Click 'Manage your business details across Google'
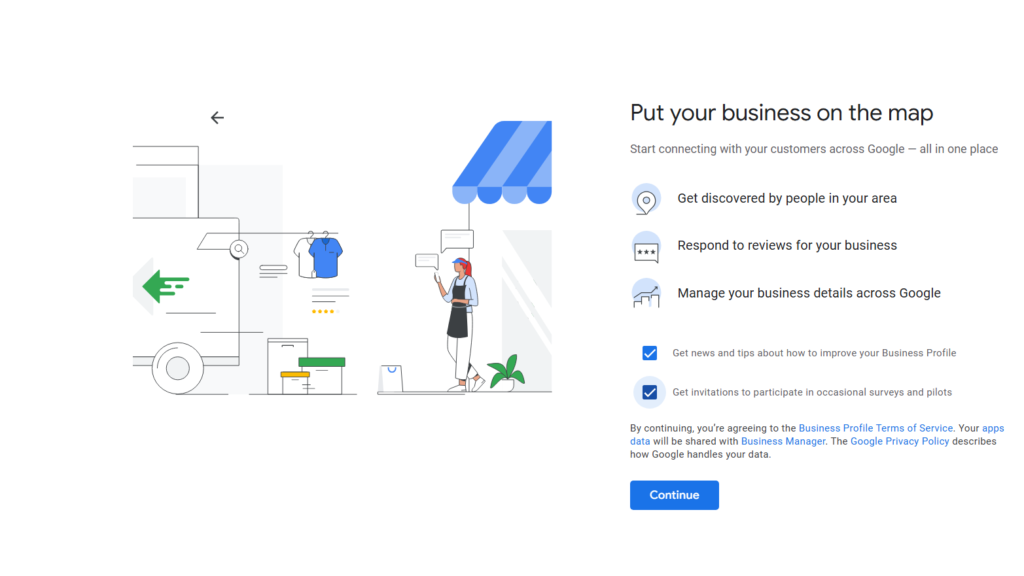Screen dimensions: 1024x576 point(808,293)
